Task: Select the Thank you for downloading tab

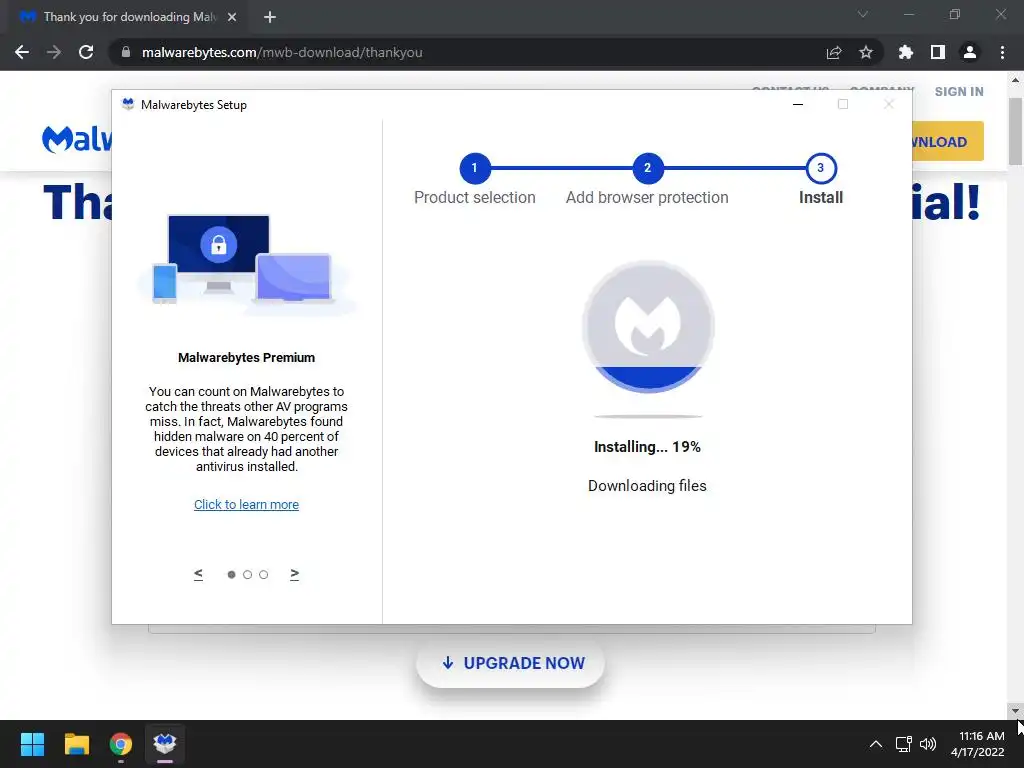Action: [x=129, y=17]
